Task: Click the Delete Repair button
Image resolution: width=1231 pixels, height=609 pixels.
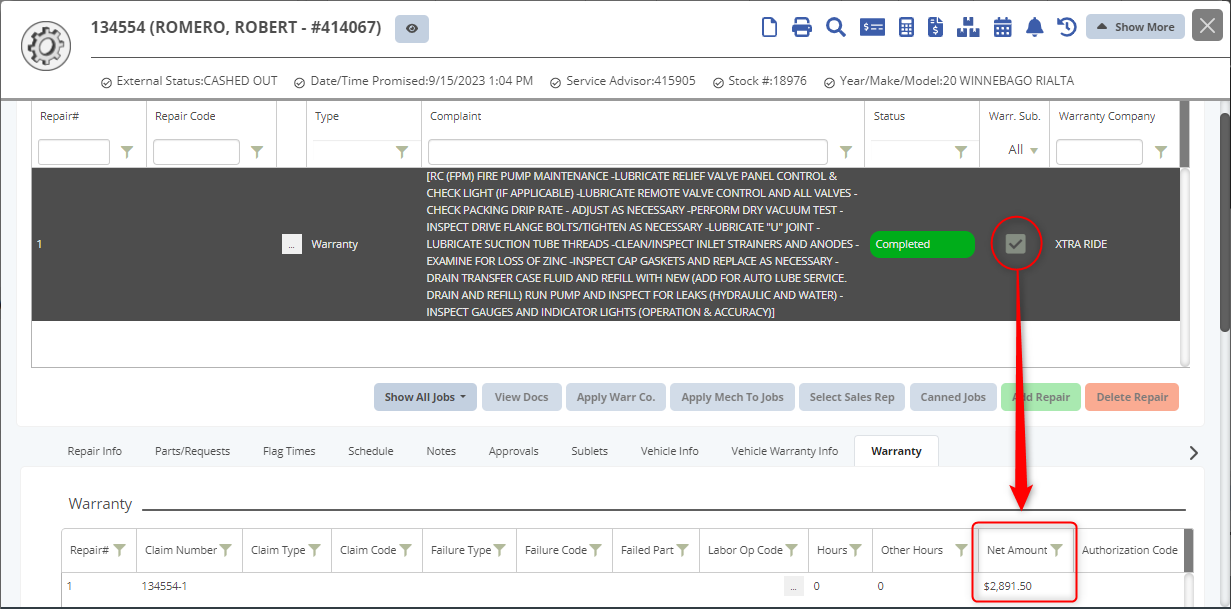Action: [1132, 397]
